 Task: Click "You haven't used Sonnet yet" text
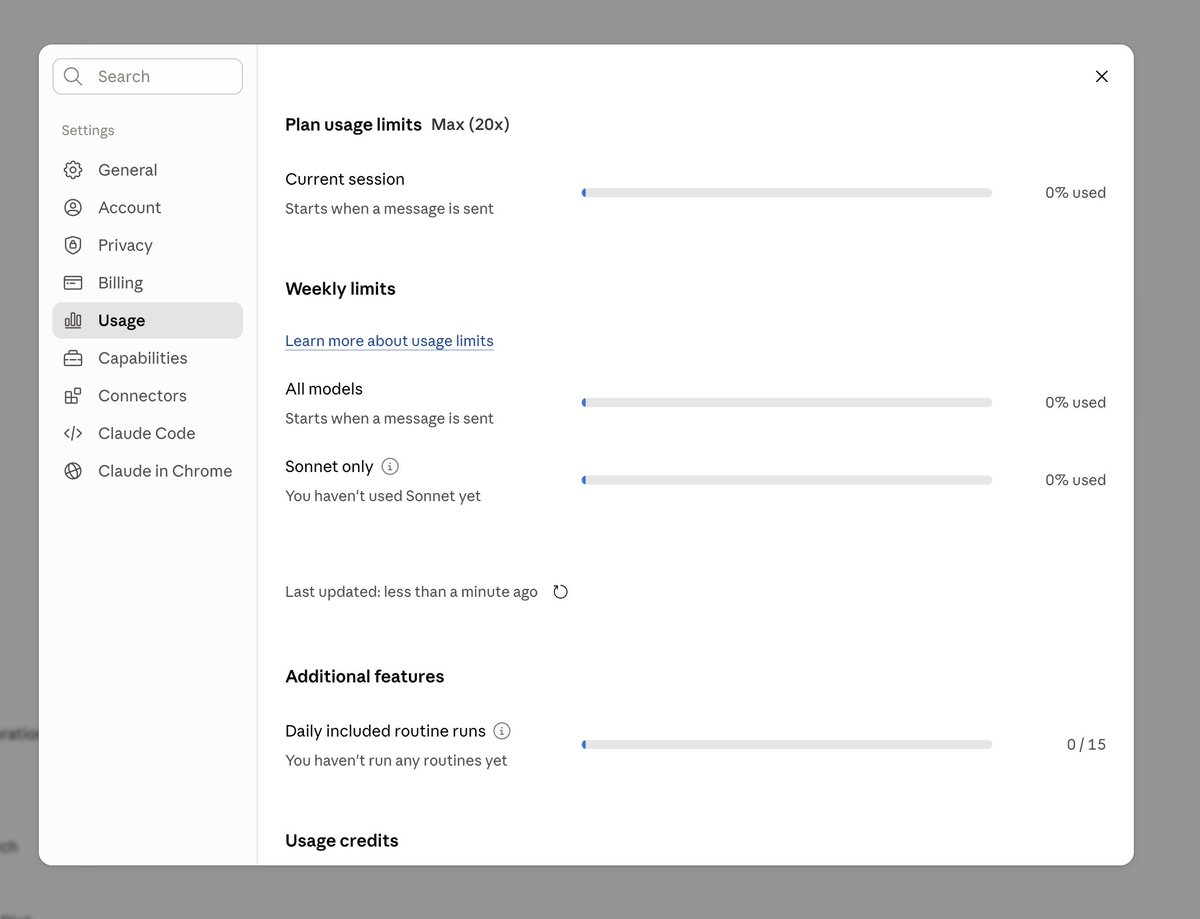pyautogui.click(x=383, y=496)
